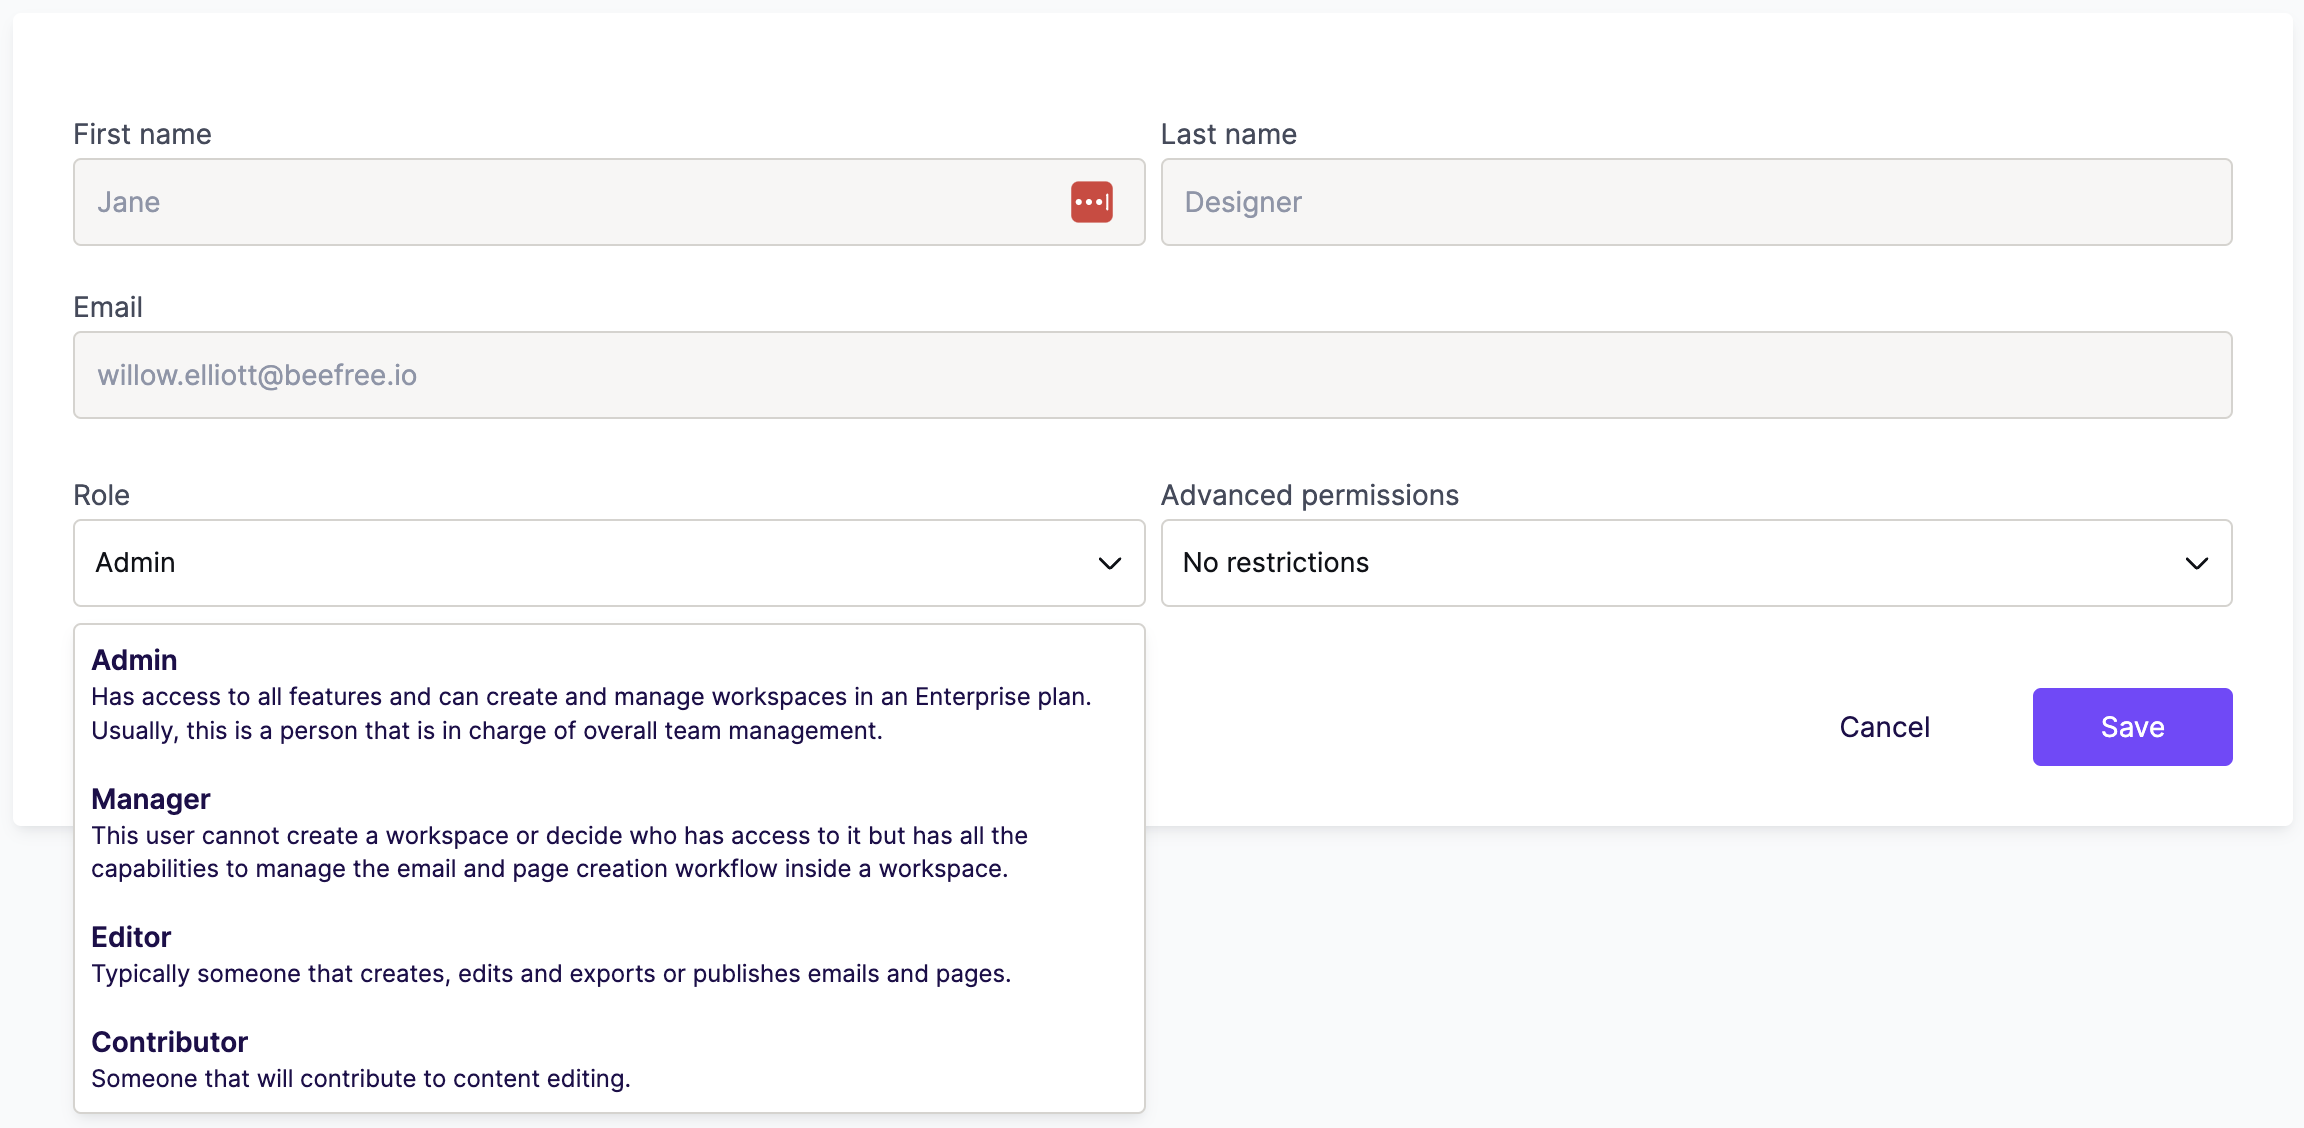Select the Contributor role option
The image size is (2304, 1128).
[609, 1060]
